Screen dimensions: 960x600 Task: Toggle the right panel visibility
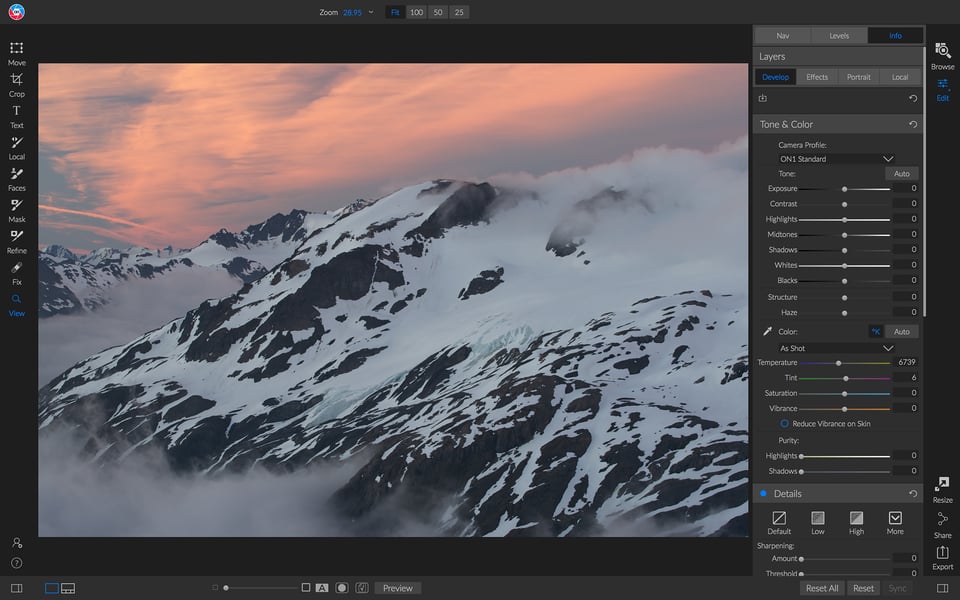pyautogui.click(x=942, y=588)
